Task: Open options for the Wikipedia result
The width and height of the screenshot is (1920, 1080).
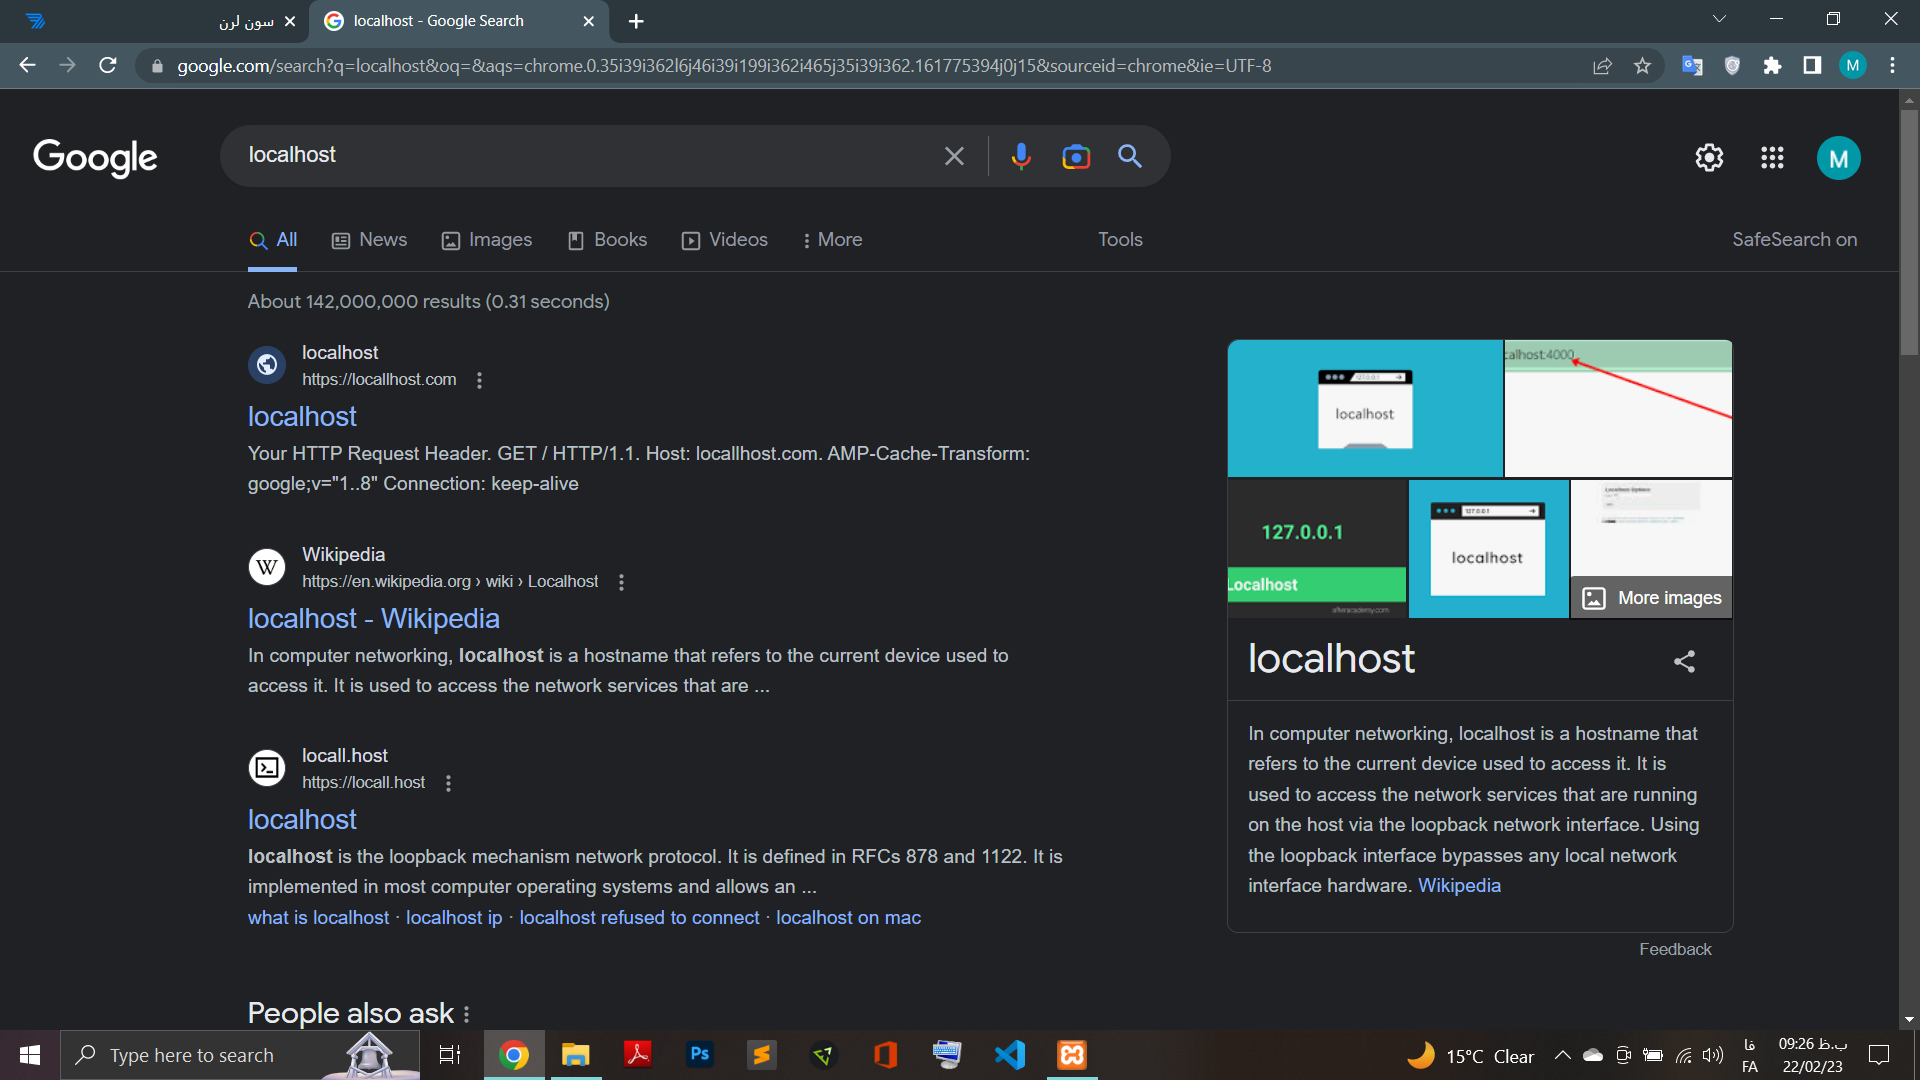Action: (x=621, y=582)
